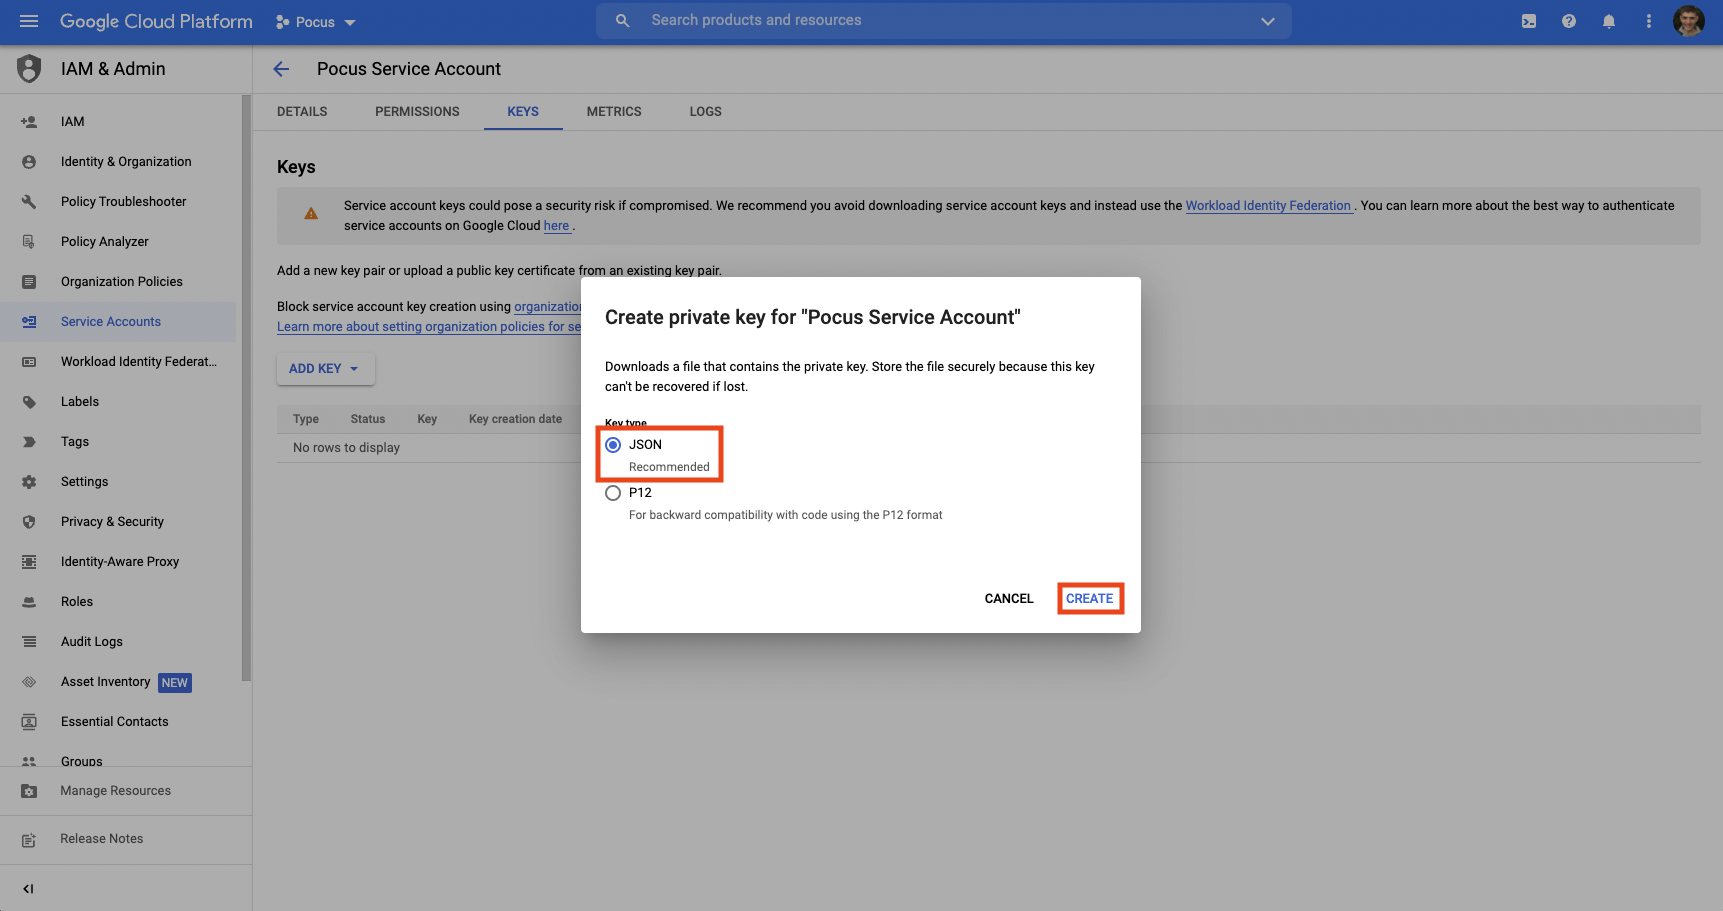Open the LOGS tab
Screen dimensions: 1723x911
click(705, 112)
